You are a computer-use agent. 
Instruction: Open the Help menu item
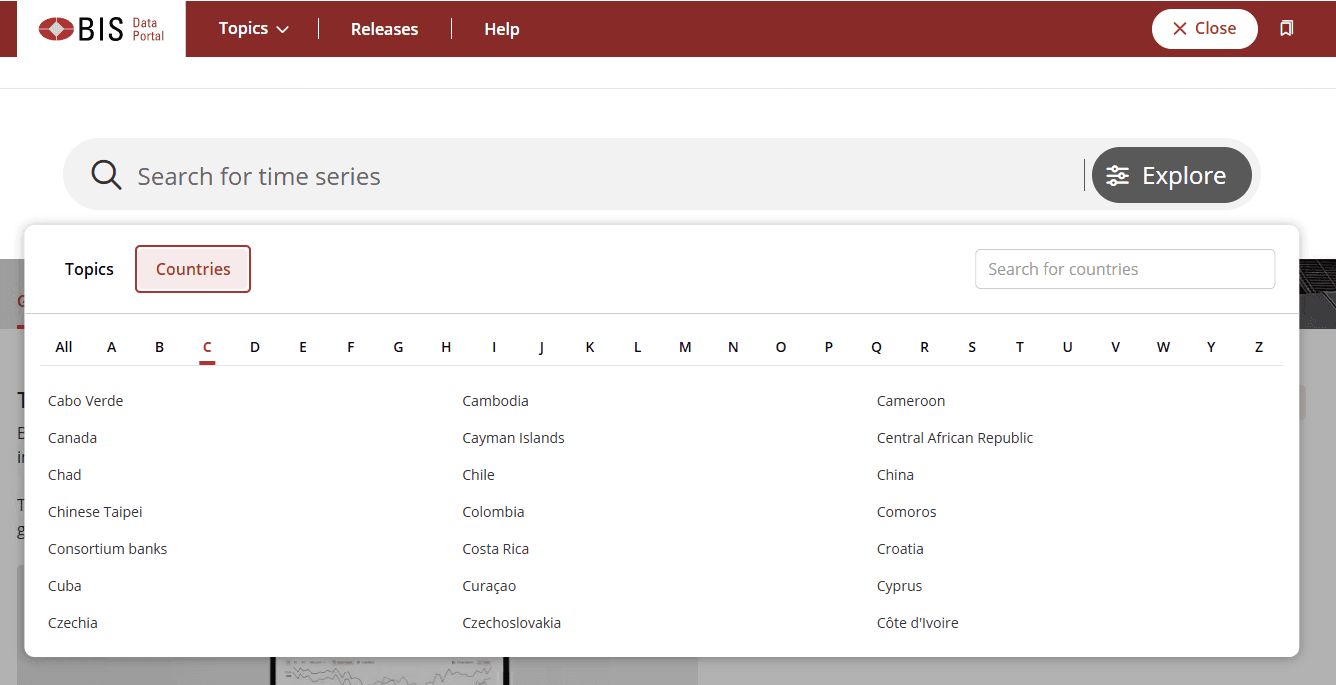[x=502, y=29]
